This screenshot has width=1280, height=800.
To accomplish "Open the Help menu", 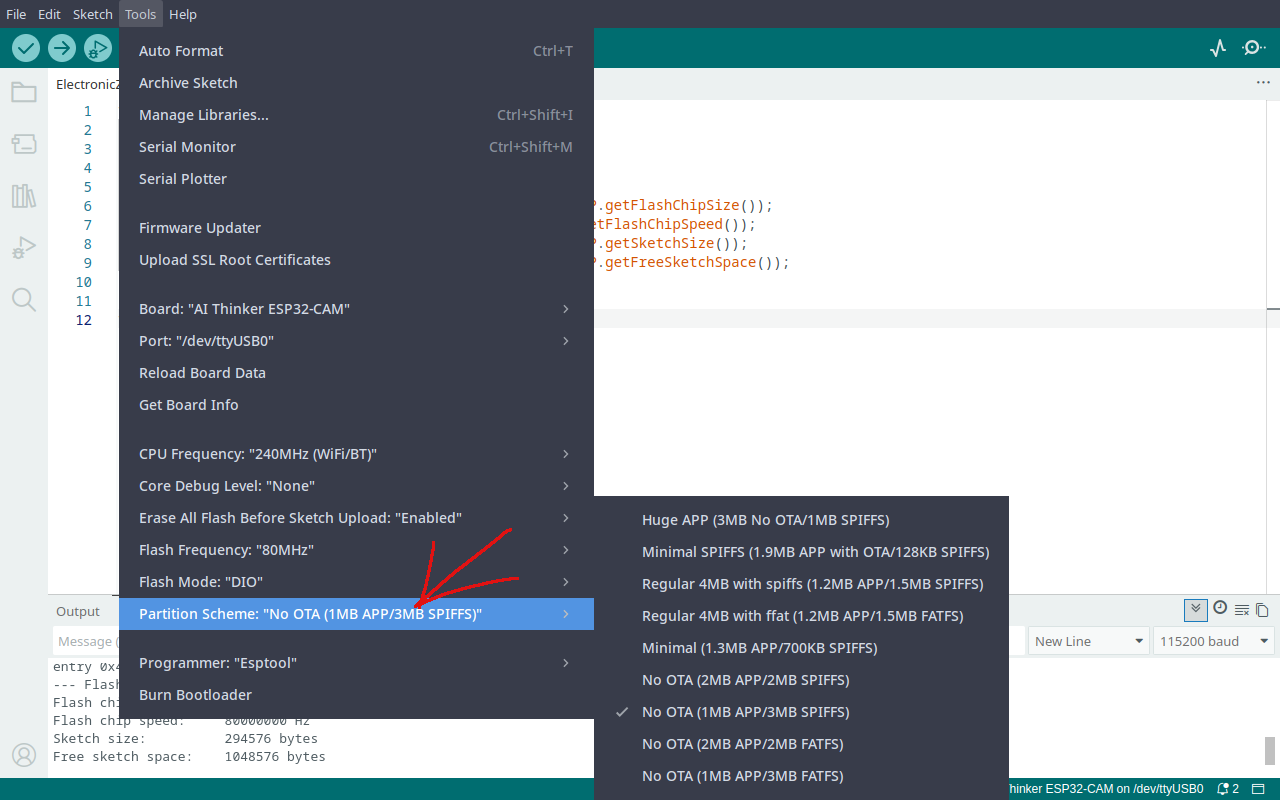I will coord(183,14).
